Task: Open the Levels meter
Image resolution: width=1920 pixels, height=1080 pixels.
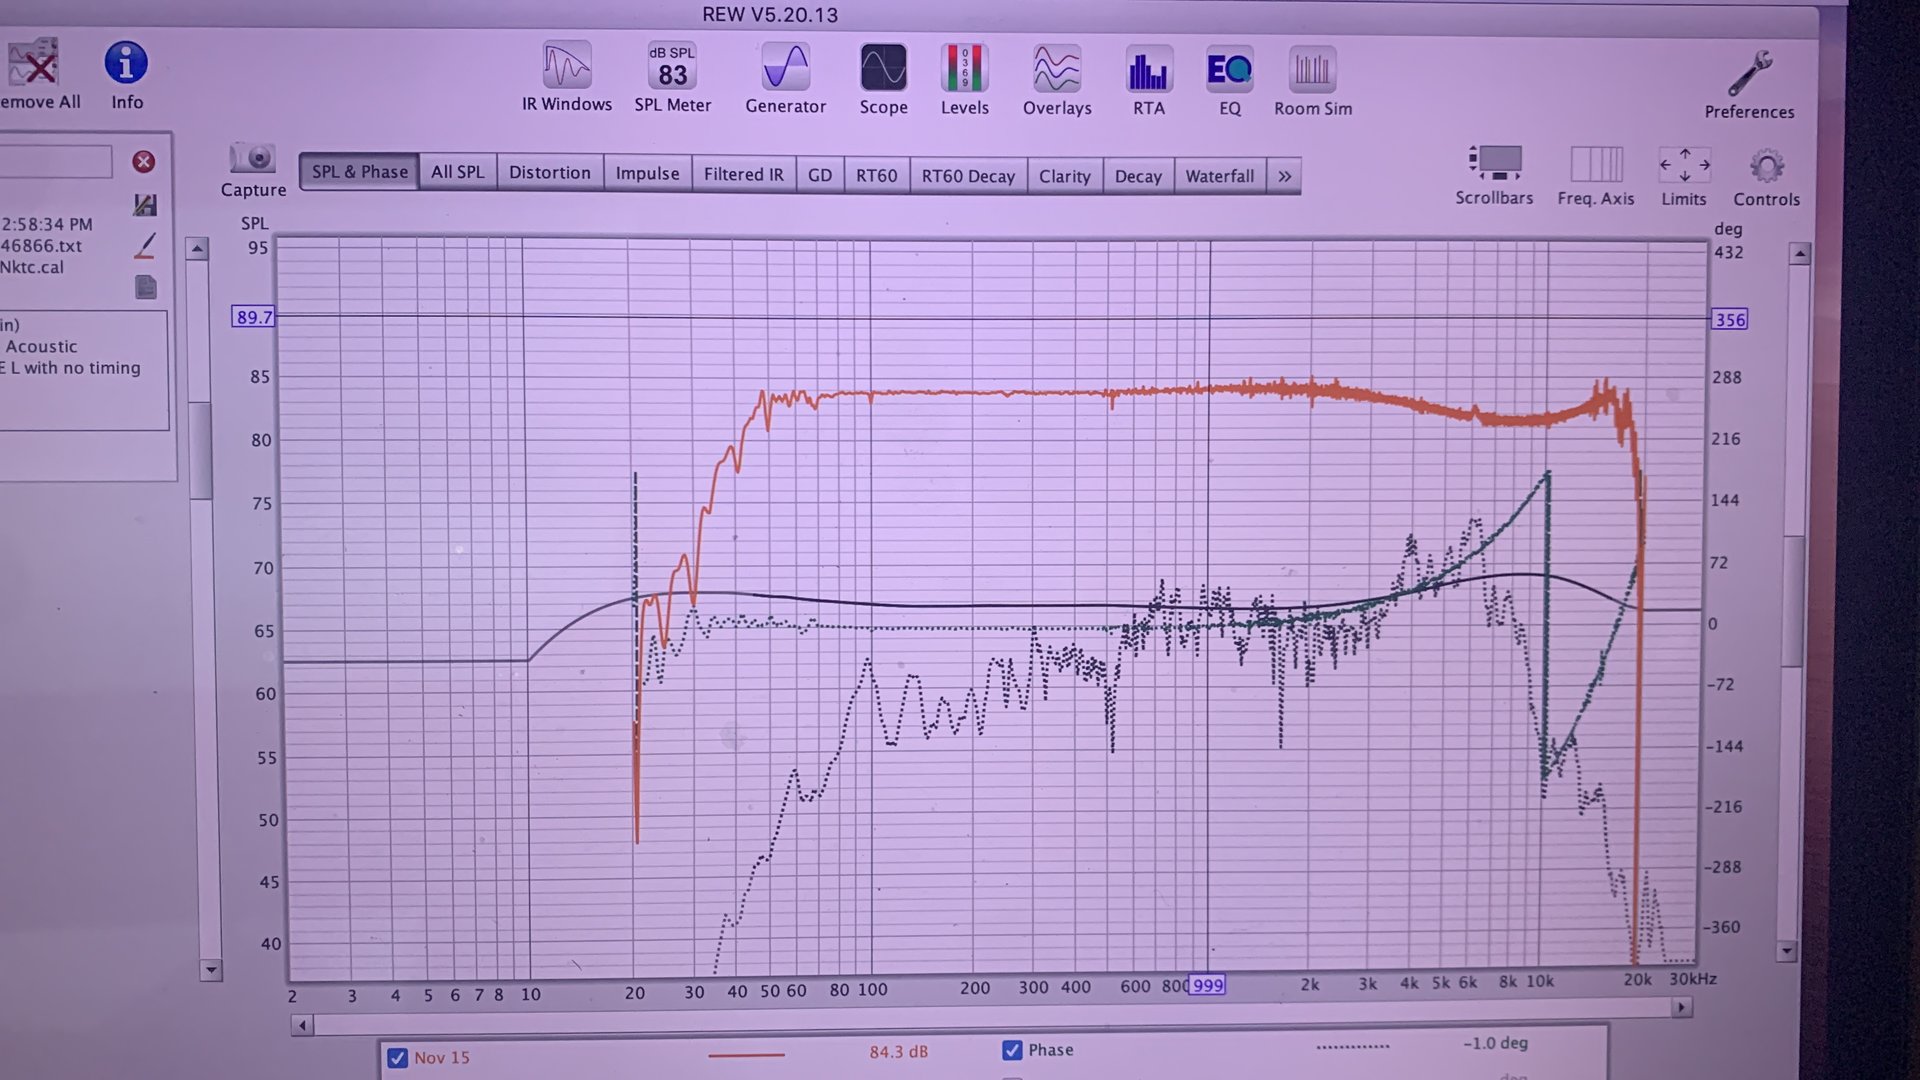Action: tap(964, 69)
